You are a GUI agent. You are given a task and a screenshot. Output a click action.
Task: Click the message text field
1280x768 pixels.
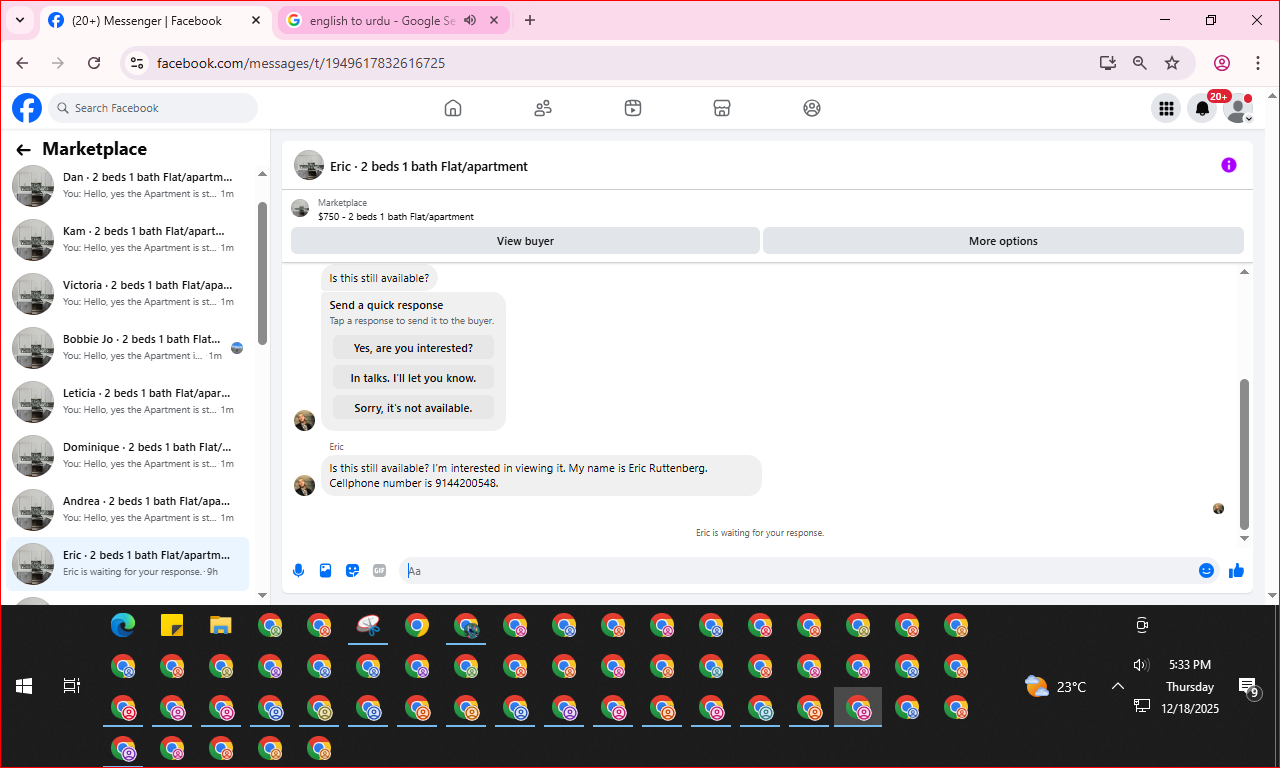click(798, 571)
